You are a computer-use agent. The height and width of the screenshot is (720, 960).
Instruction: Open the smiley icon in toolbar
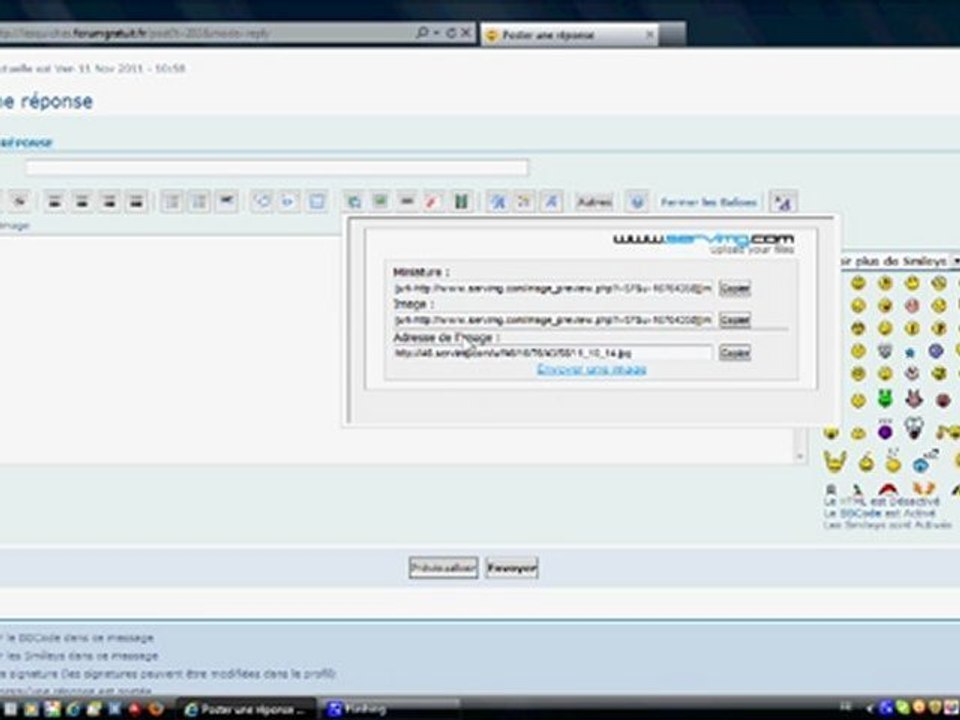[x=637, y=201]
